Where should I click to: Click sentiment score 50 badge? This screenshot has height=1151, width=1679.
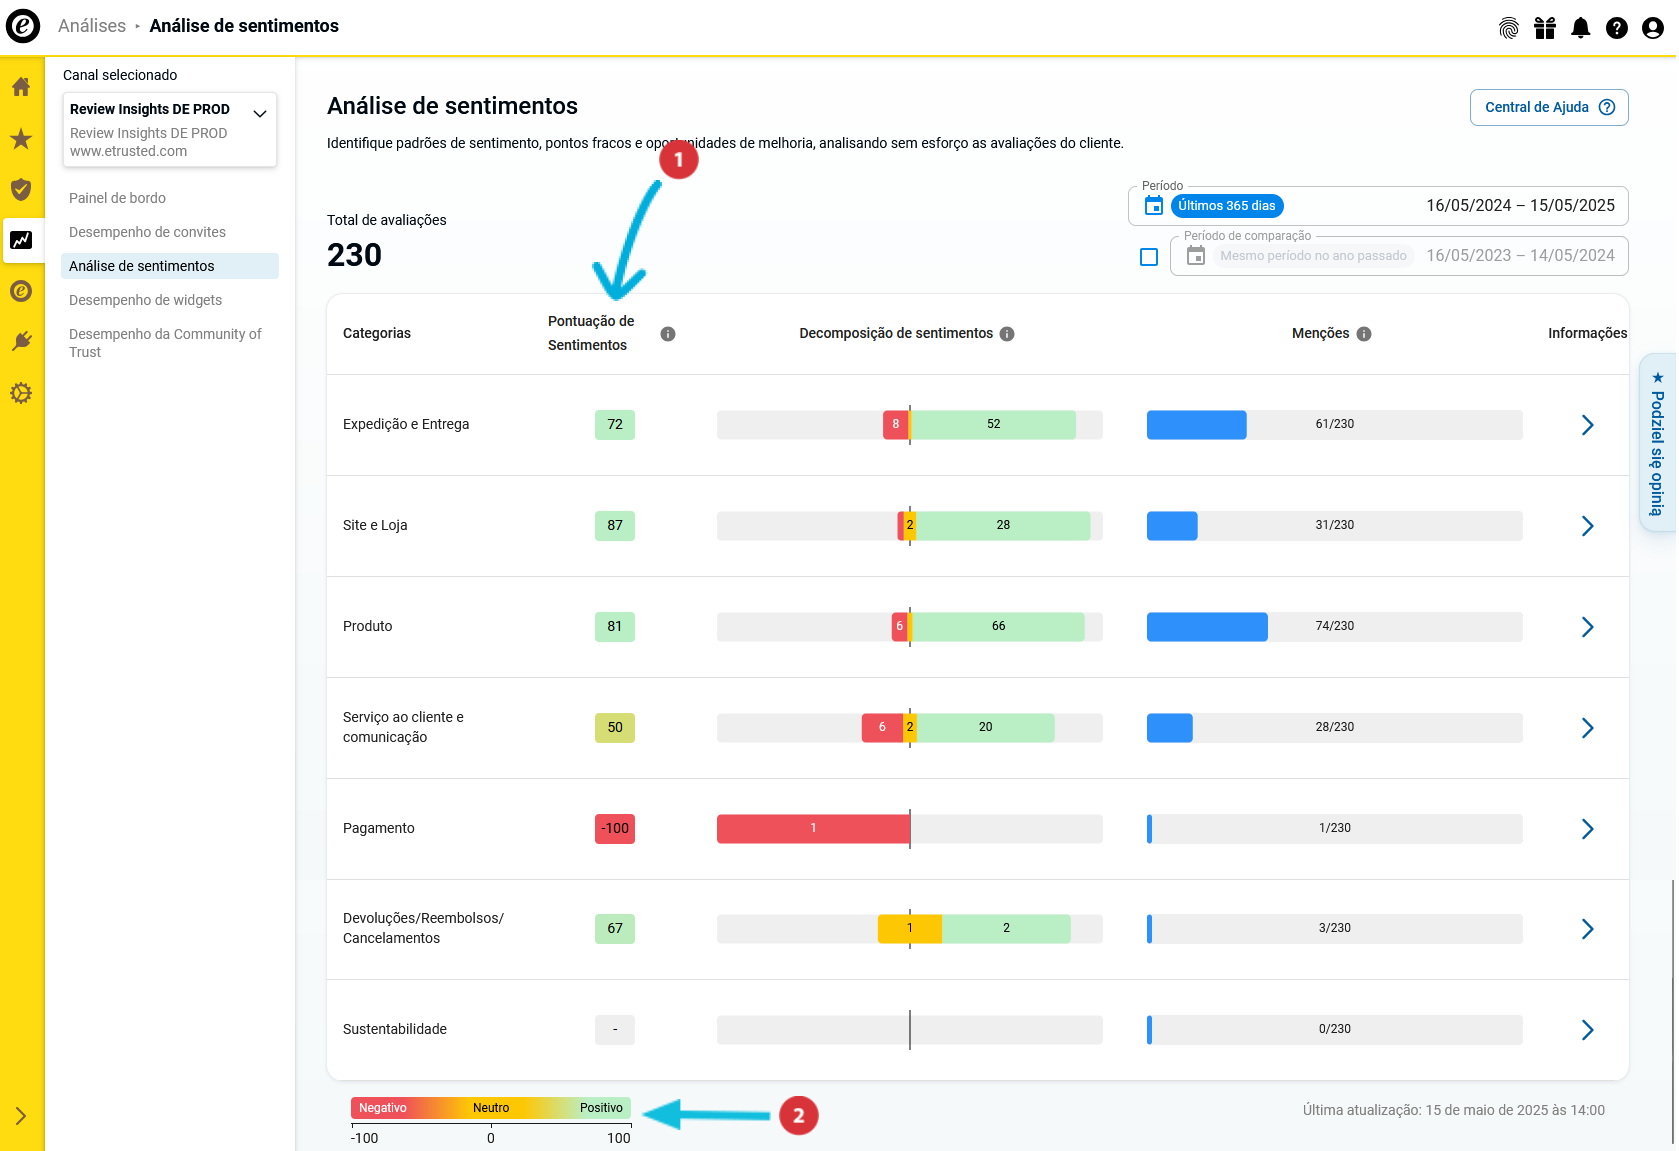tap(615, 728)
